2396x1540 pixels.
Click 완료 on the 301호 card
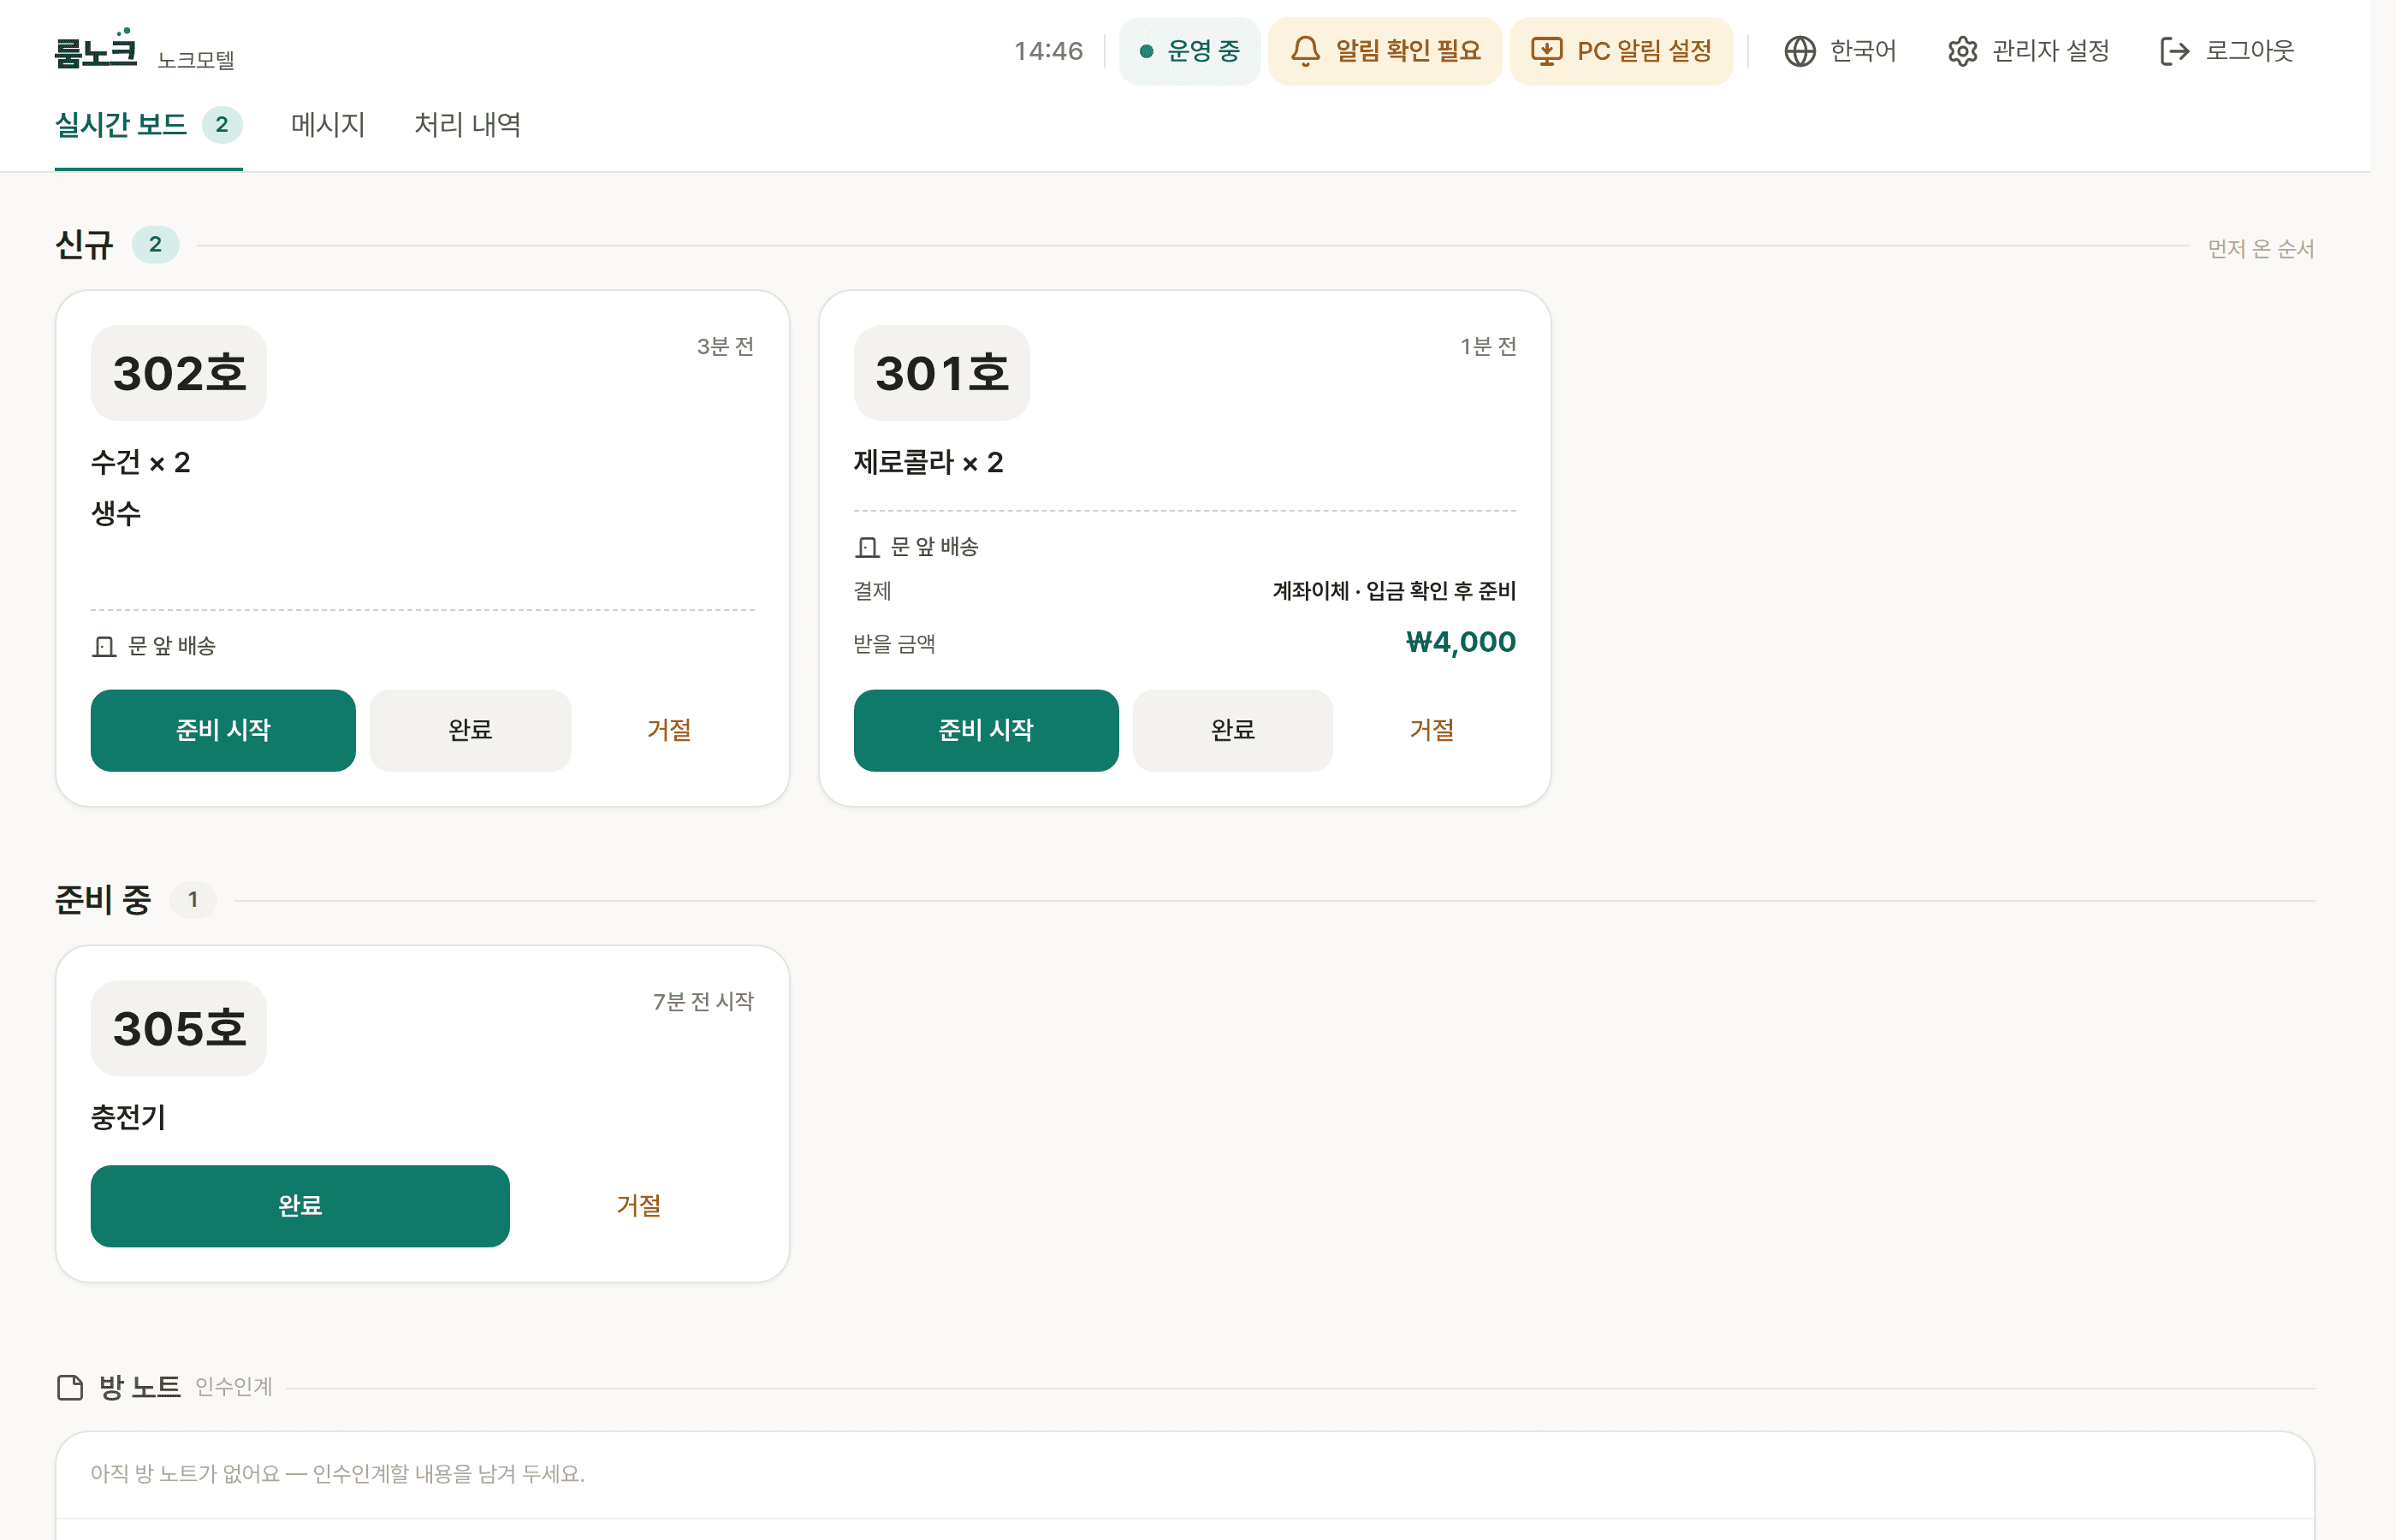(1232, 730)
